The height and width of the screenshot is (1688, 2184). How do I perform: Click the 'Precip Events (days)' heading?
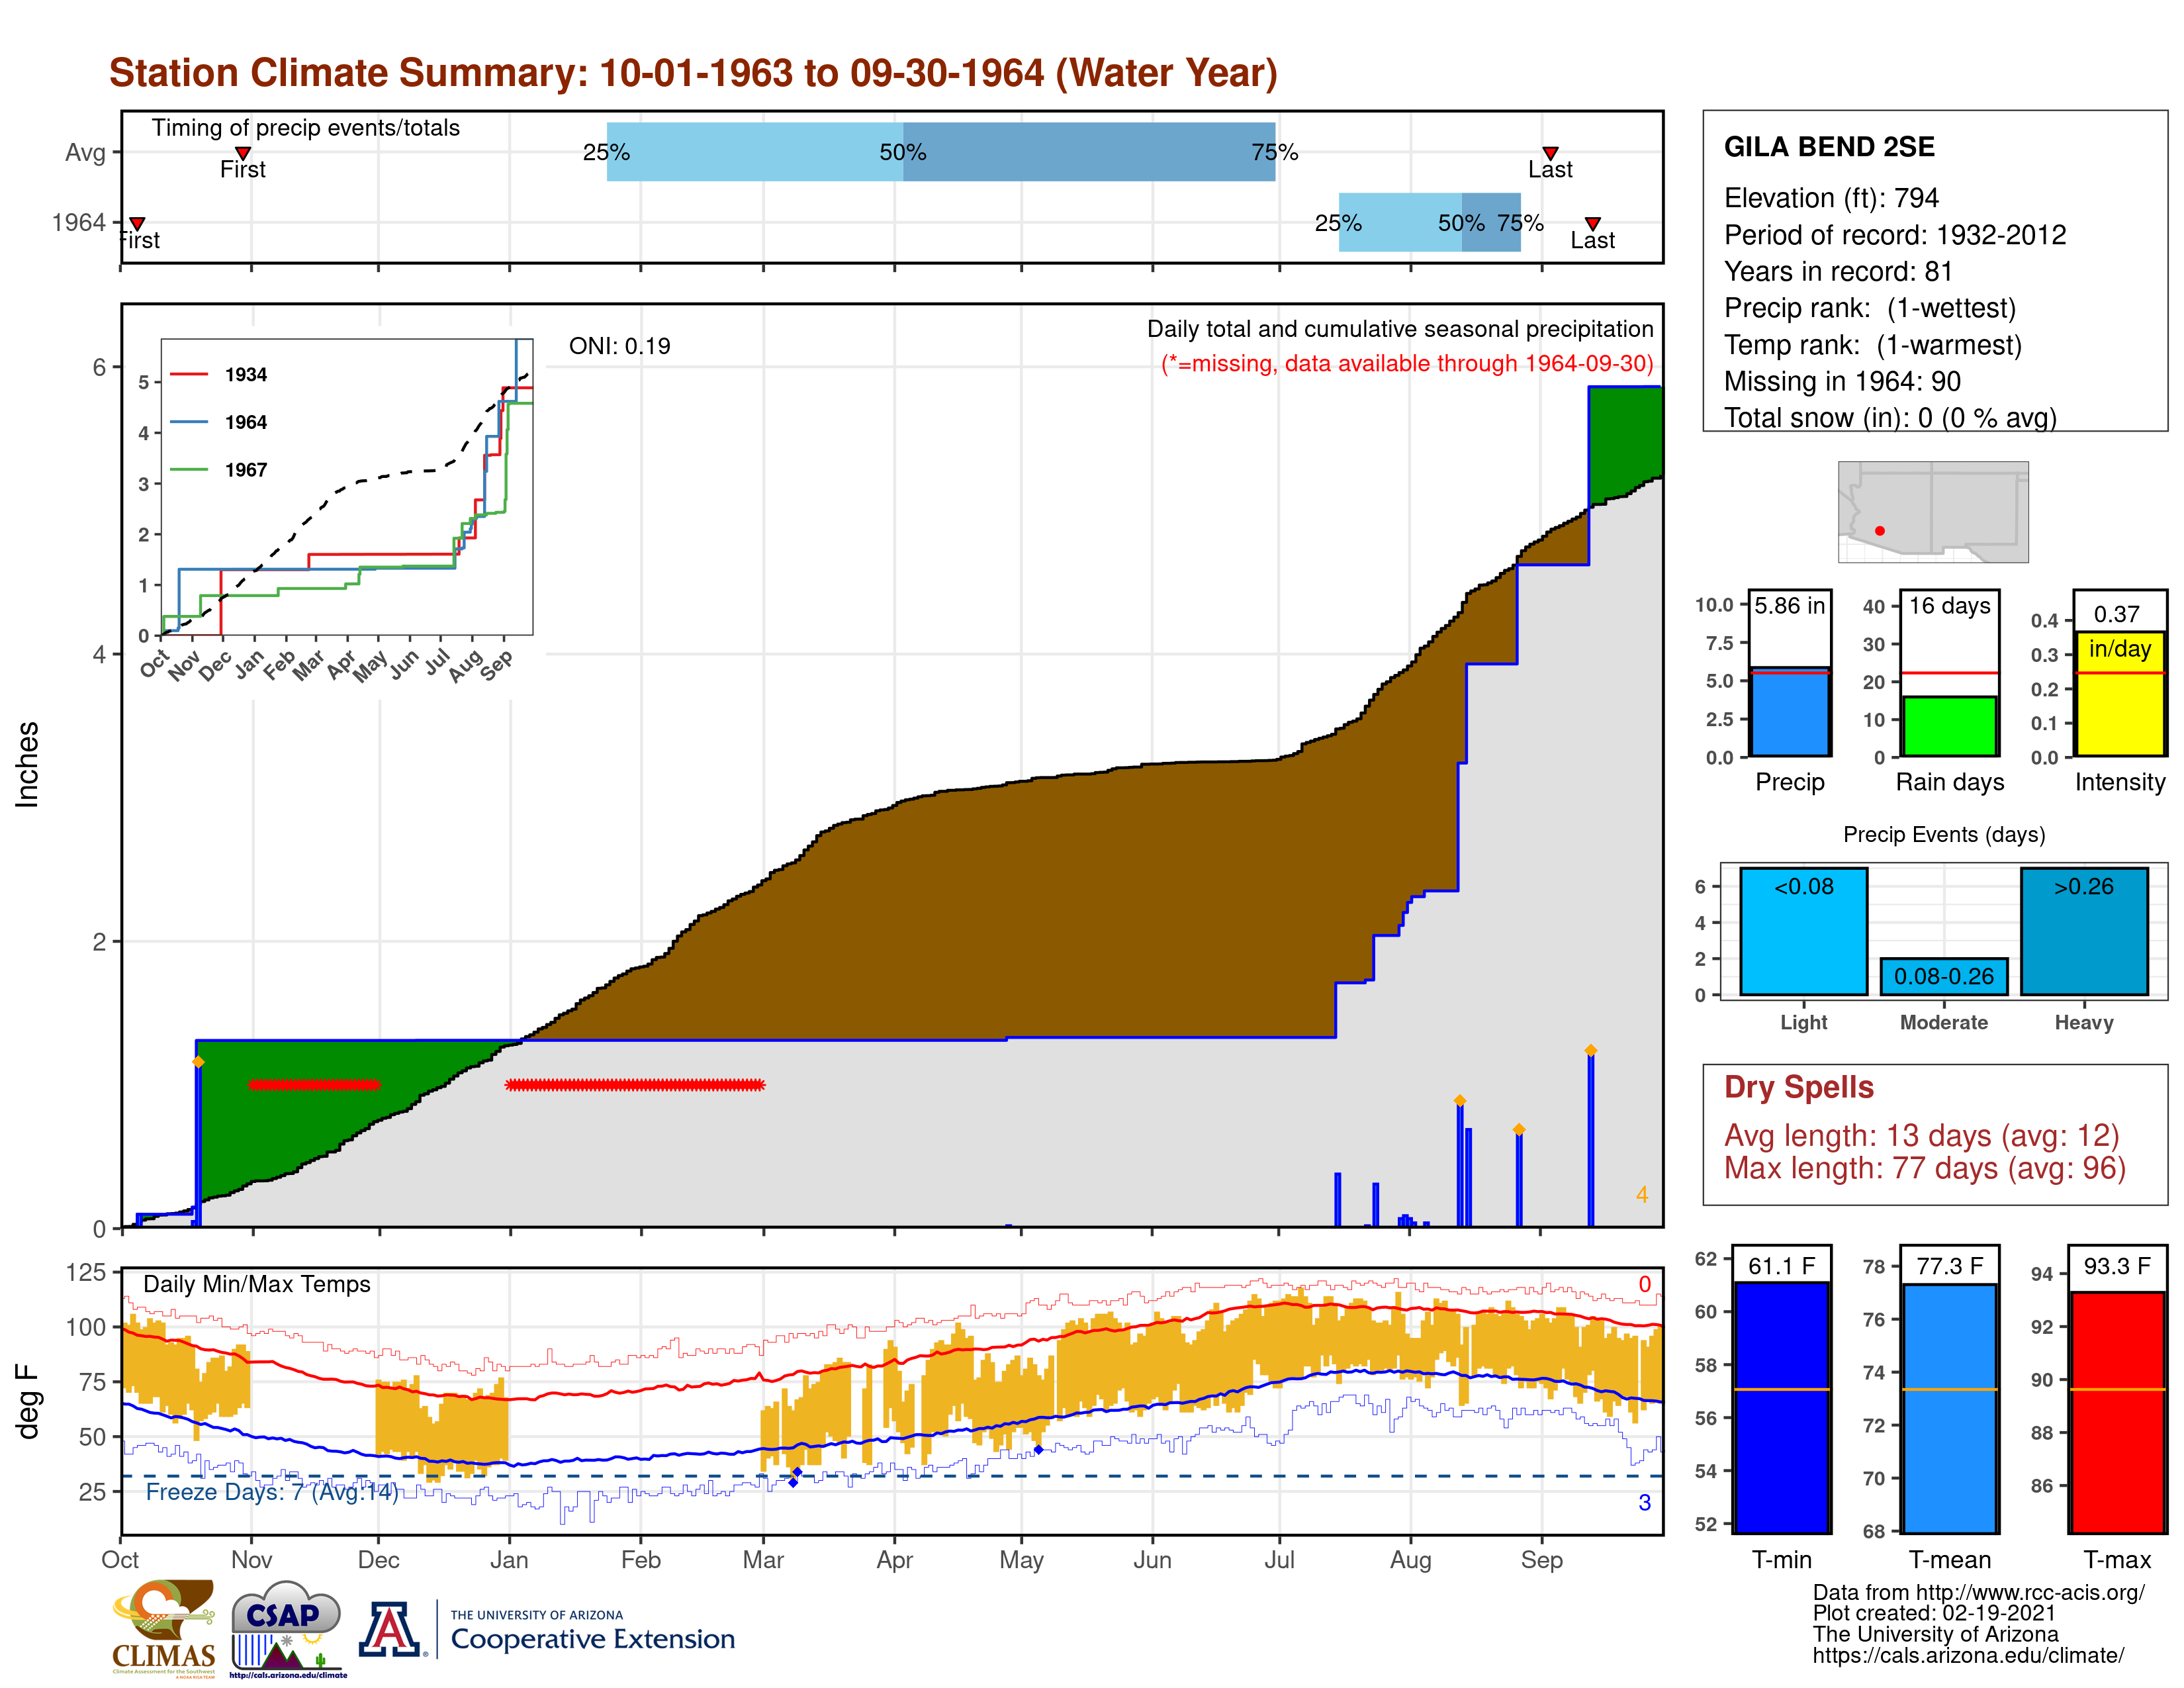coord(1944,834)
